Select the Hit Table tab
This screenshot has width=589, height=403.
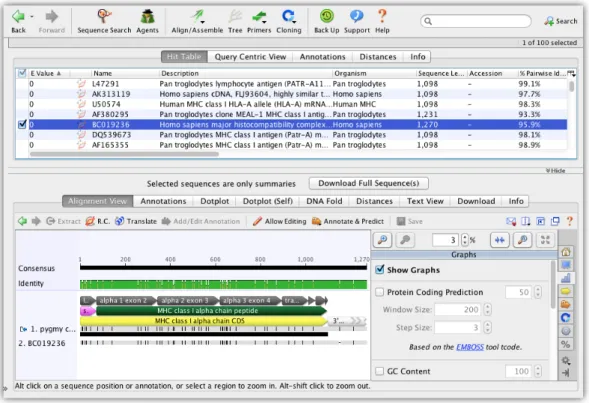click(x=184, y=57)
